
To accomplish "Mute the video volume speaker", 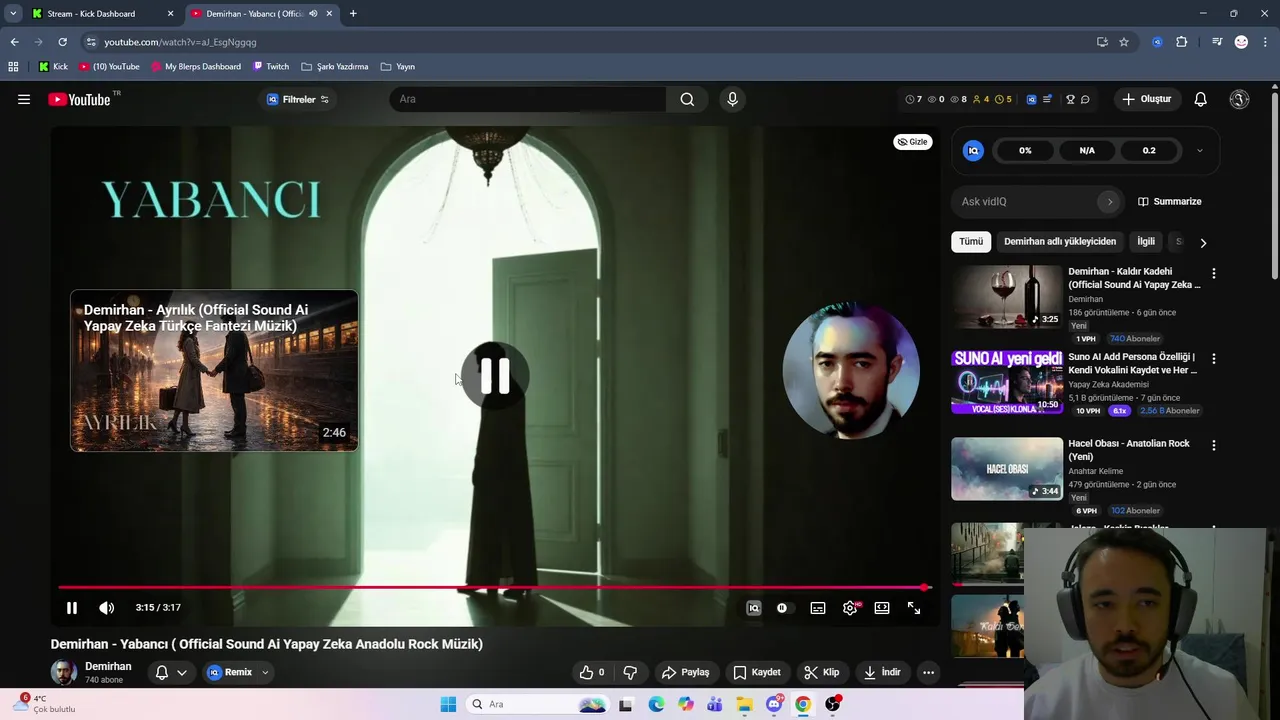I will tap(106, 608).
